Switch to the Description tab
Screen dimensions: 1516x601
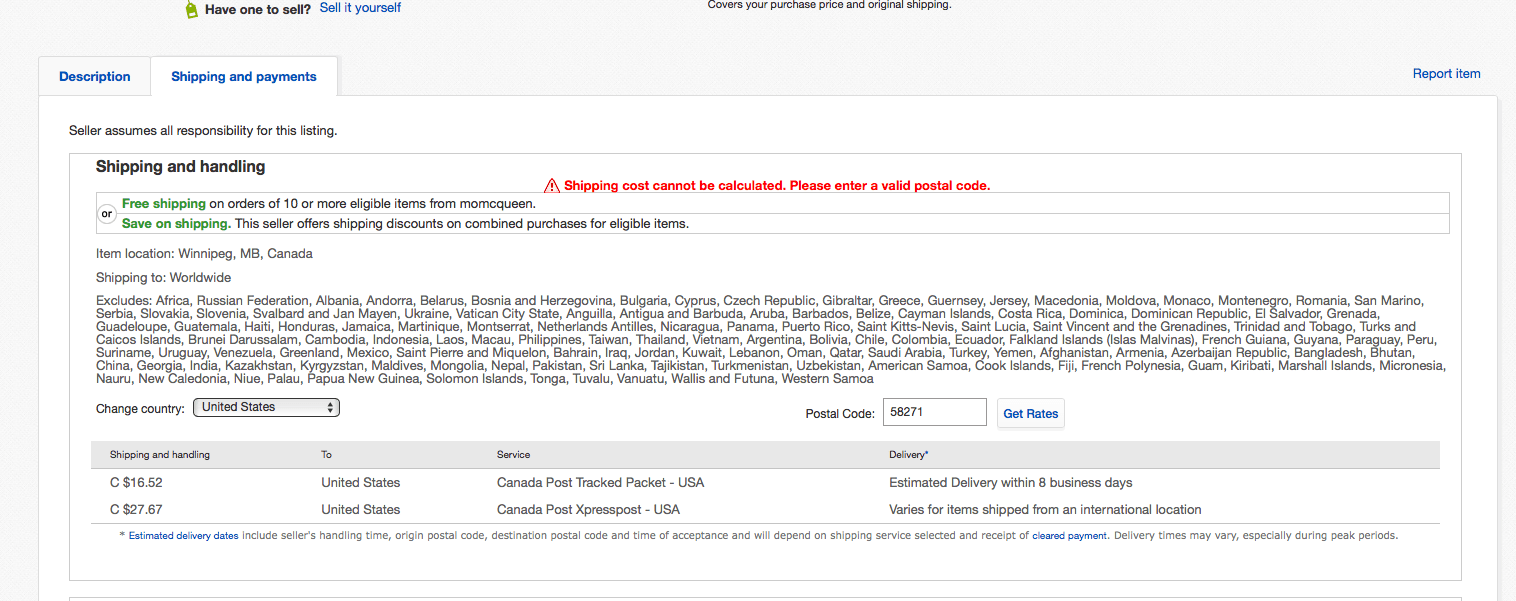pos(94,76)
